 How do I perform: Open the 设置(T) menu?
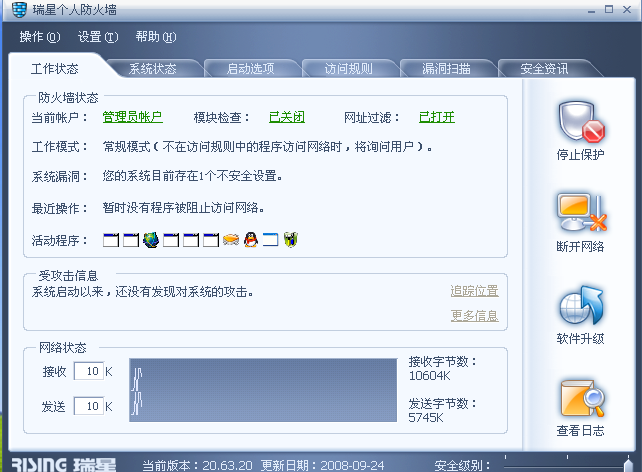click(98, 37)
